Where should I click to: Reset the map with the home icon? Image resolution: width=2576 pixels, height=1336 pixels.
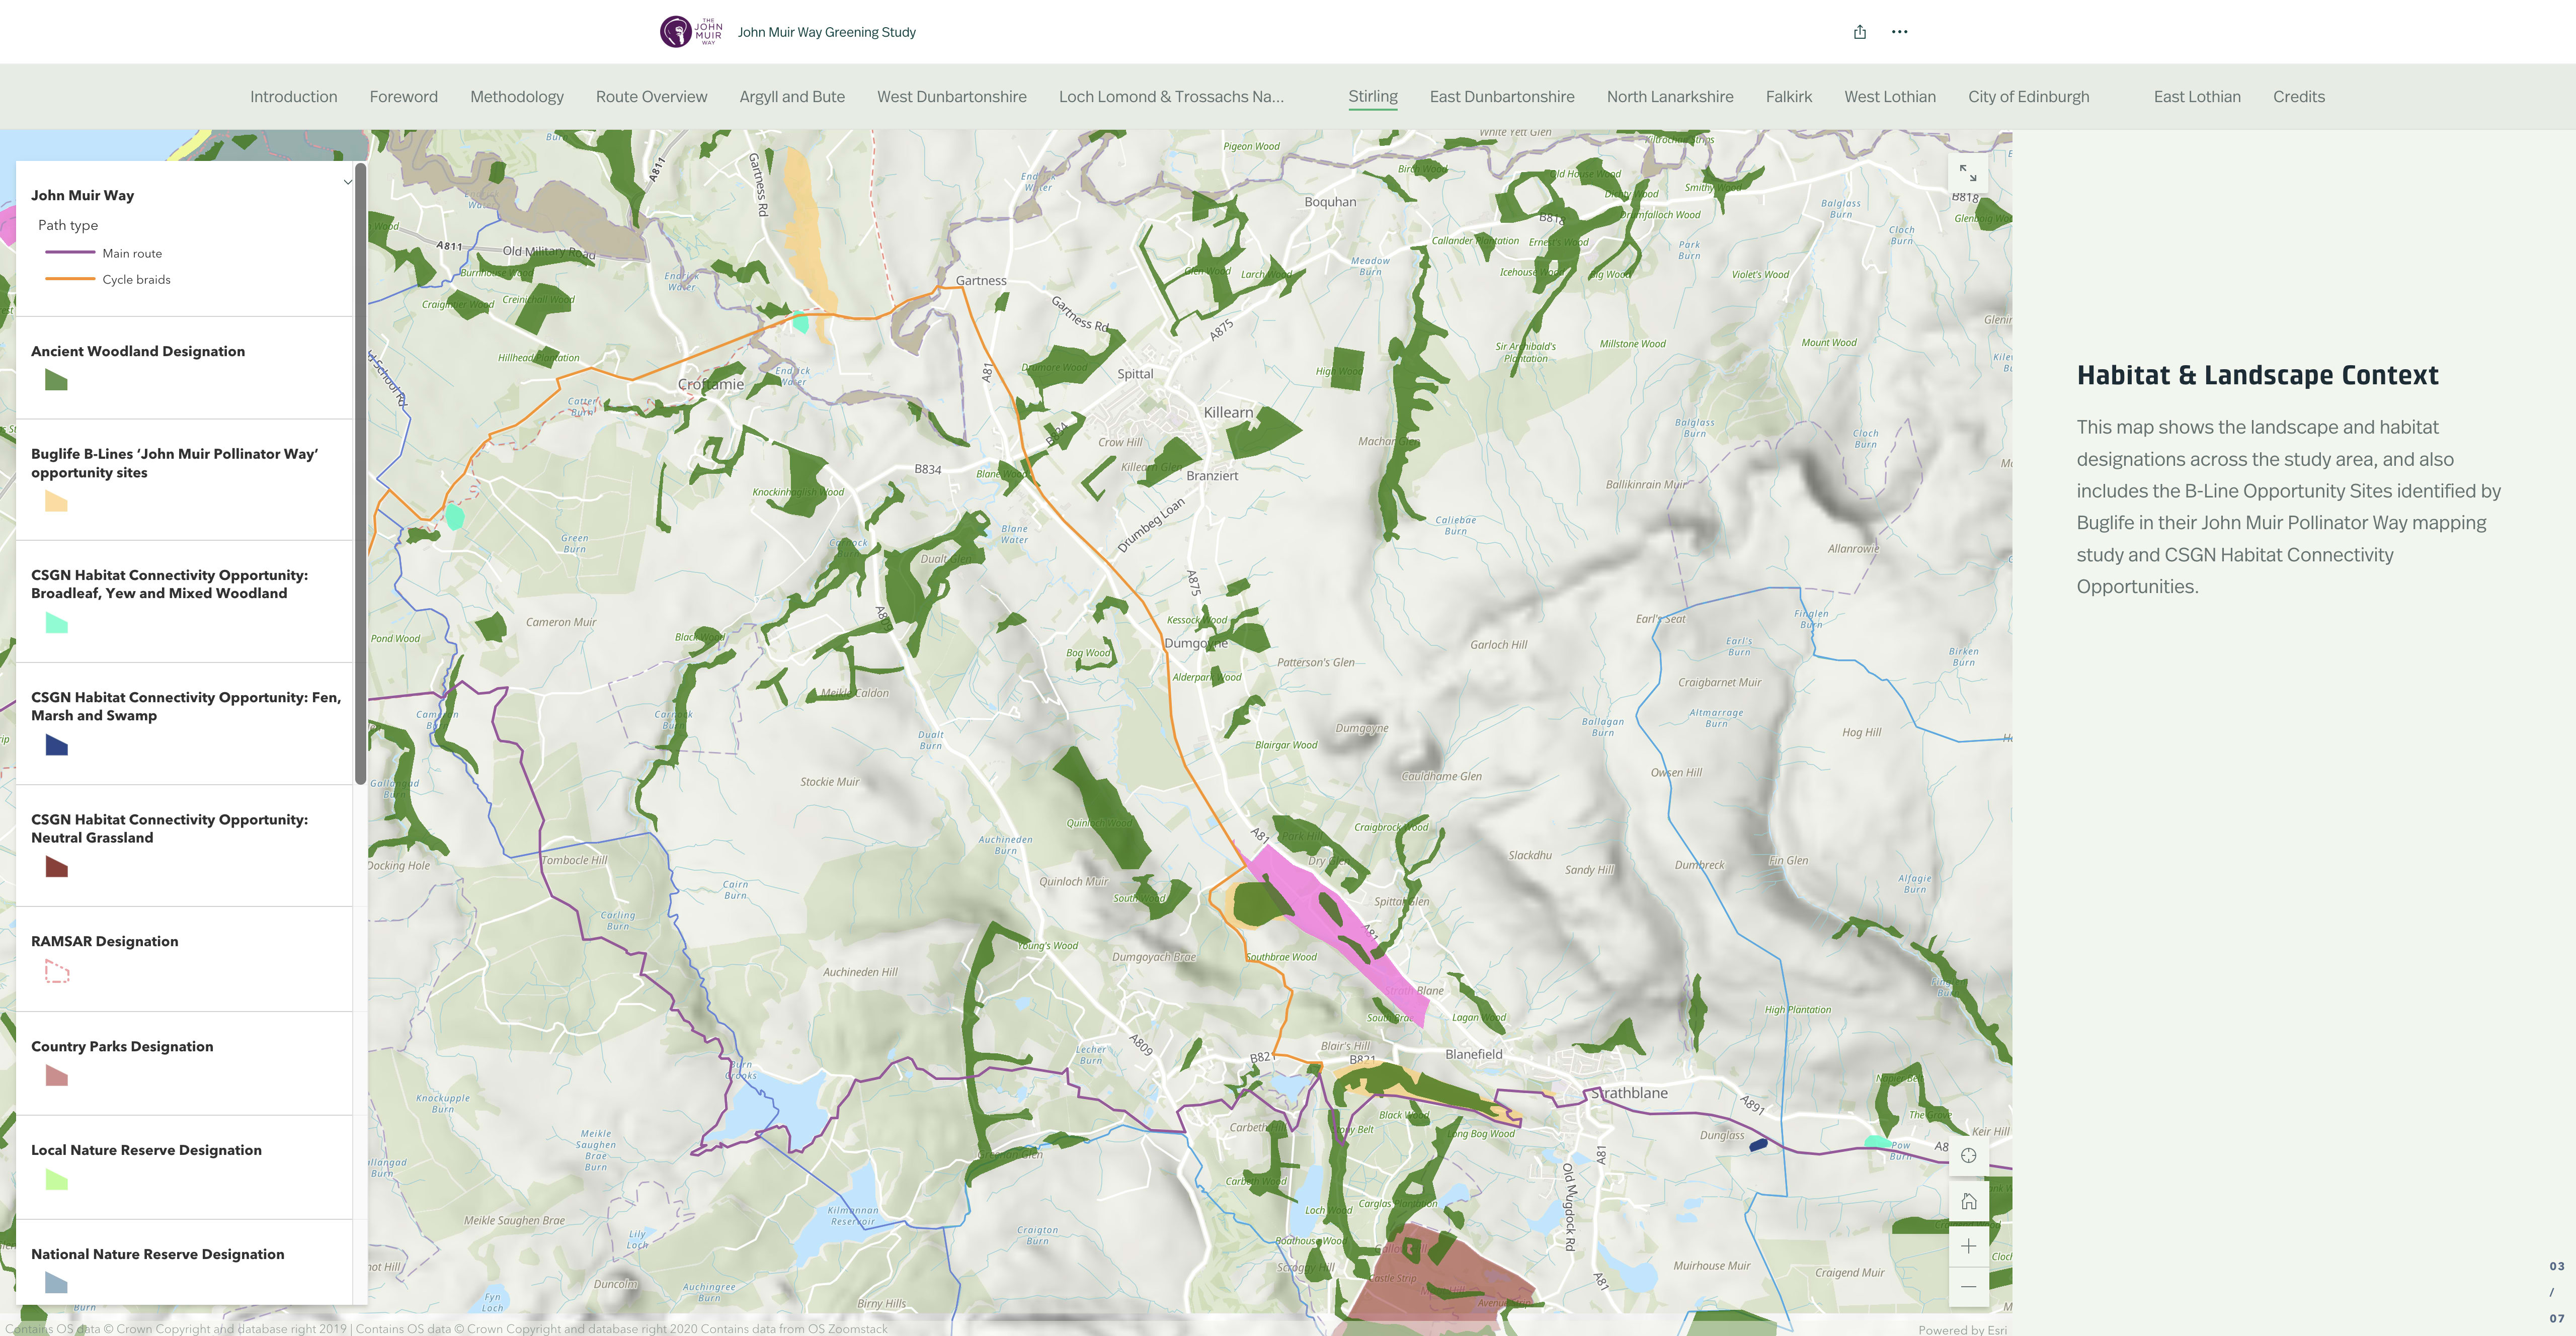tap(1968, 1201)
